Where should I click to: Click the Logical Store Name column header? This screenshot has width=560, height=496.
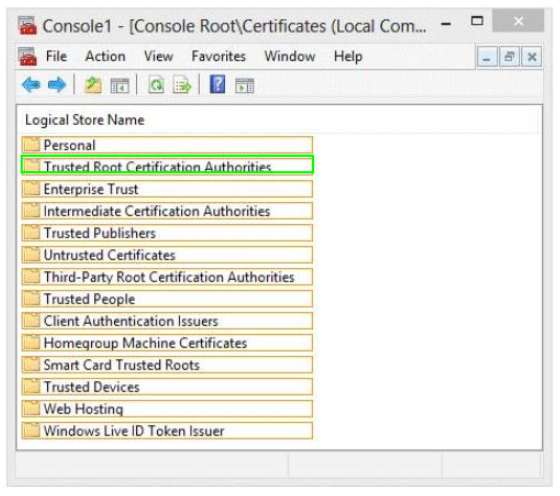(85, 120)
